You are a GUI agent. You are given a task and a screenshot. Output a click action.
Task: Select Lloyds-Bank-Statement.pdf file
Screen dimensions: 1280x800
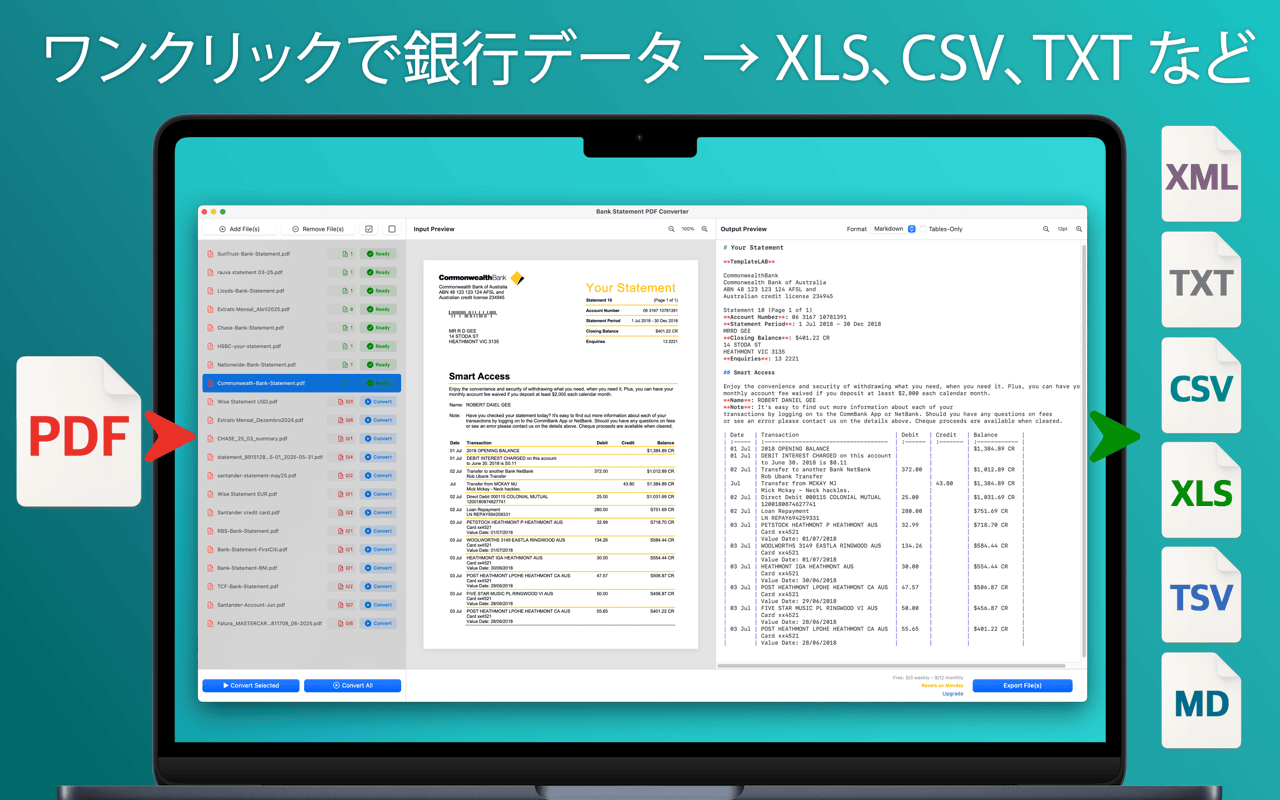(302, 291)
